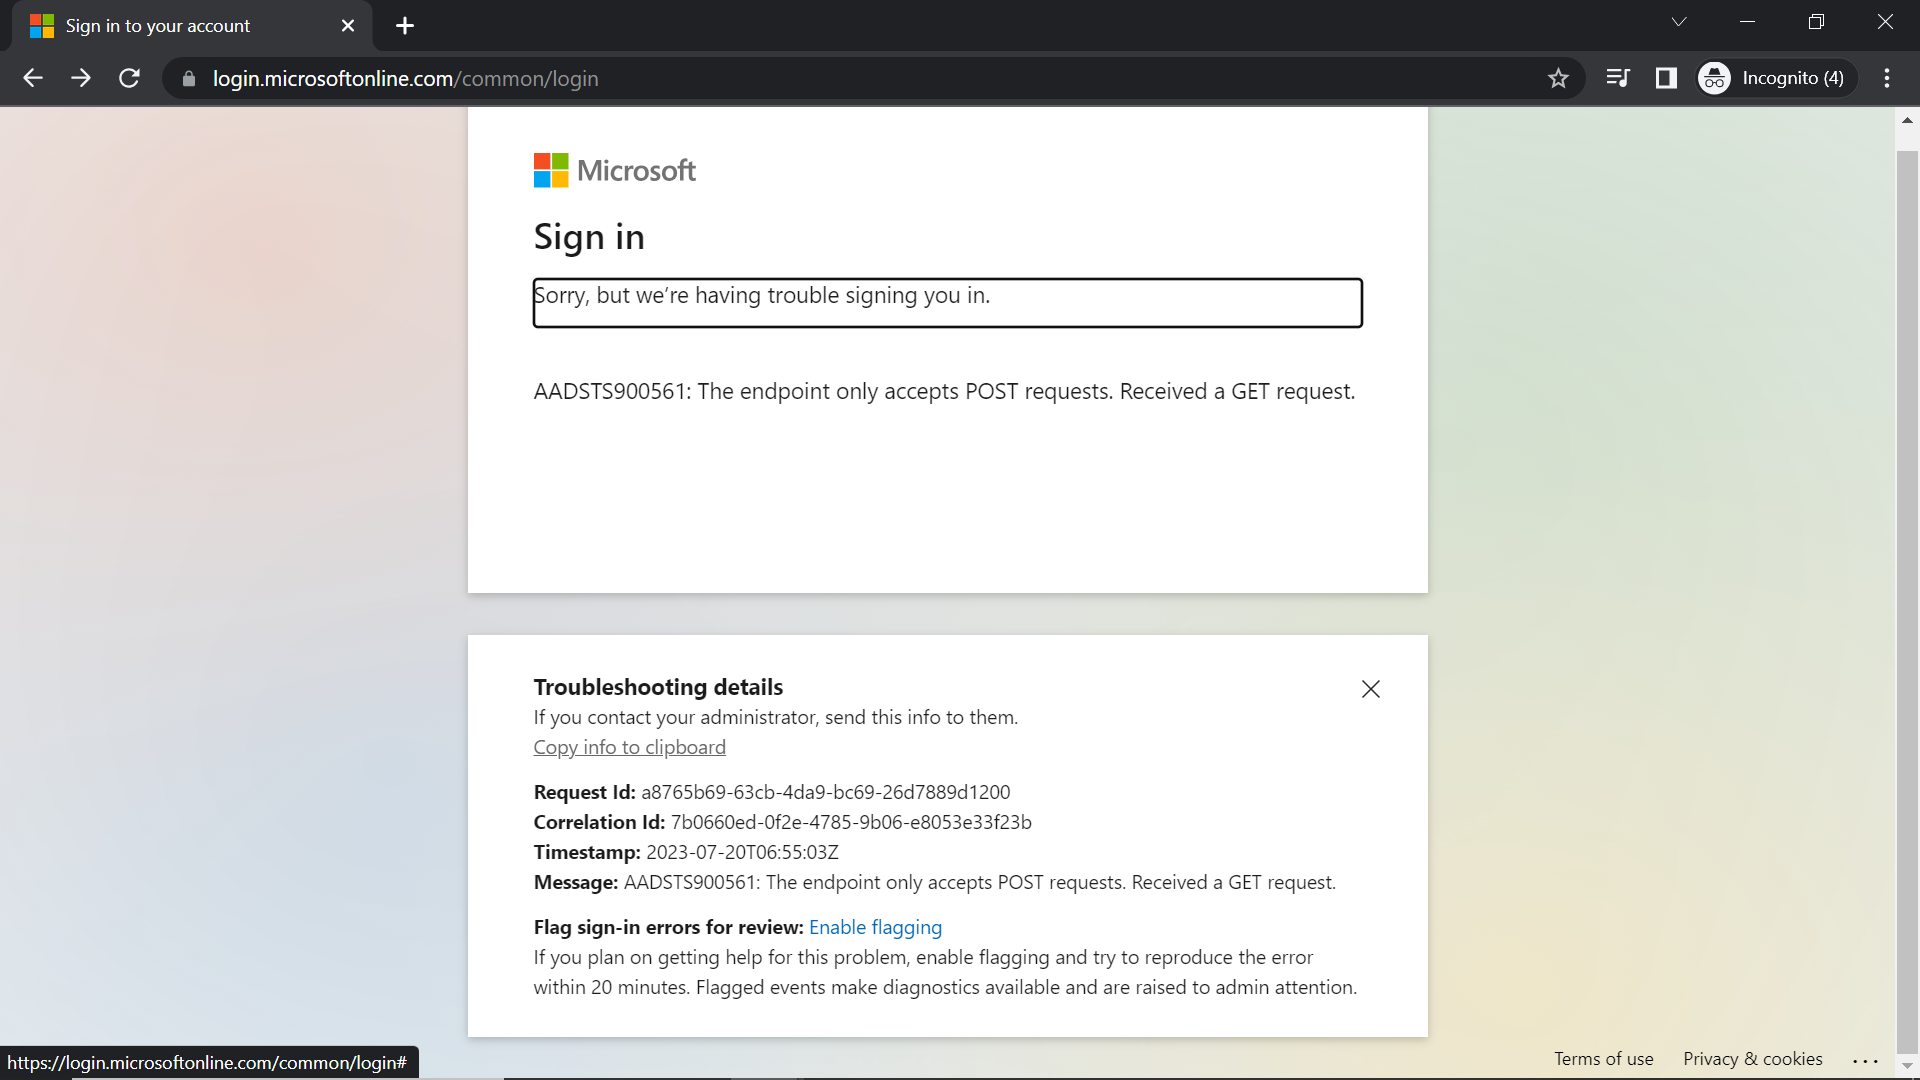Viewport: 1920px width, 1080px height.
Task: Open the Chrome three-dot menu
Action: [1887, 78]
